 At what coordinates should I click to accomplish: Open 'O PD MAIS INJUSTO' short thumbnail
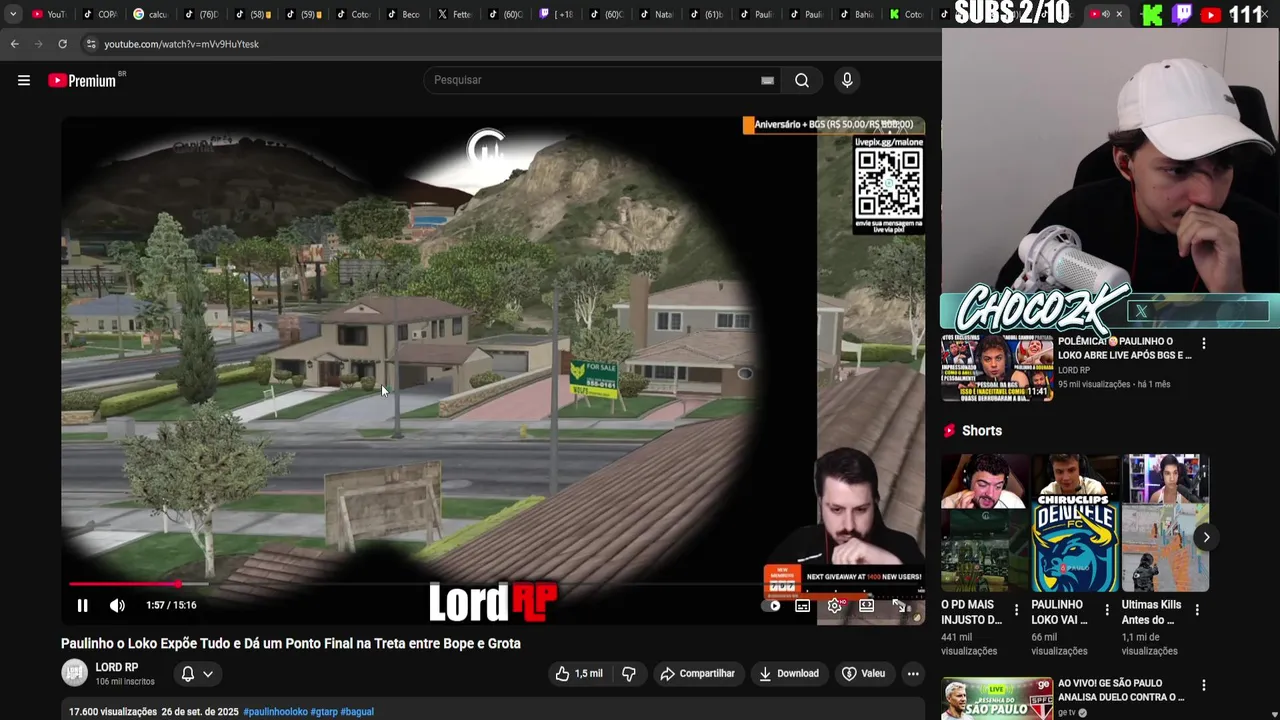pos(984,524)
